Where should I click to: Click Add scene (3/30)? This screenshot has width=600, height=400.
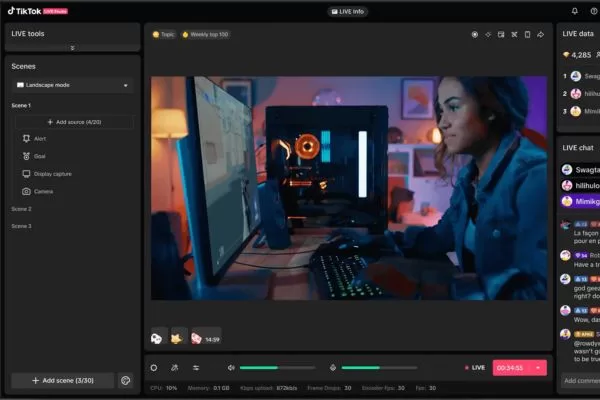(x=63, y=380)
